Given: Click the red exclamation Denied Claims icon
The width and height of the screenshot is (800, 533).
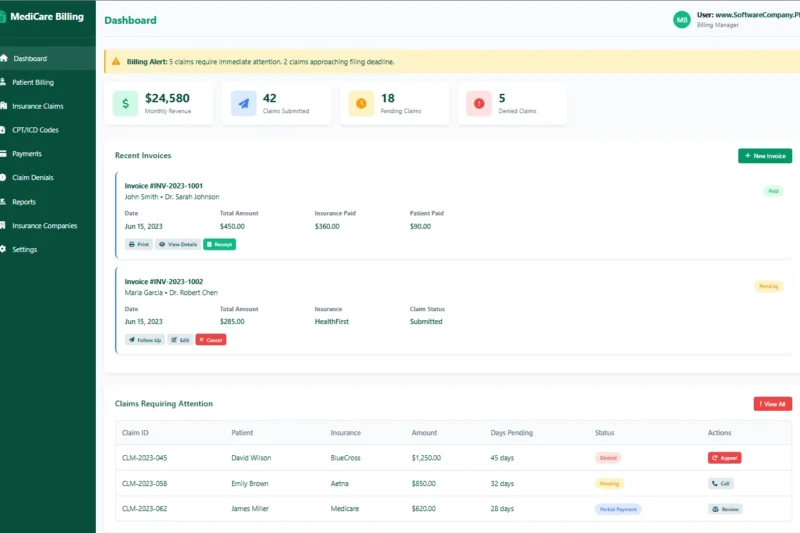Looking at the screenshot, I should point(479,104).
